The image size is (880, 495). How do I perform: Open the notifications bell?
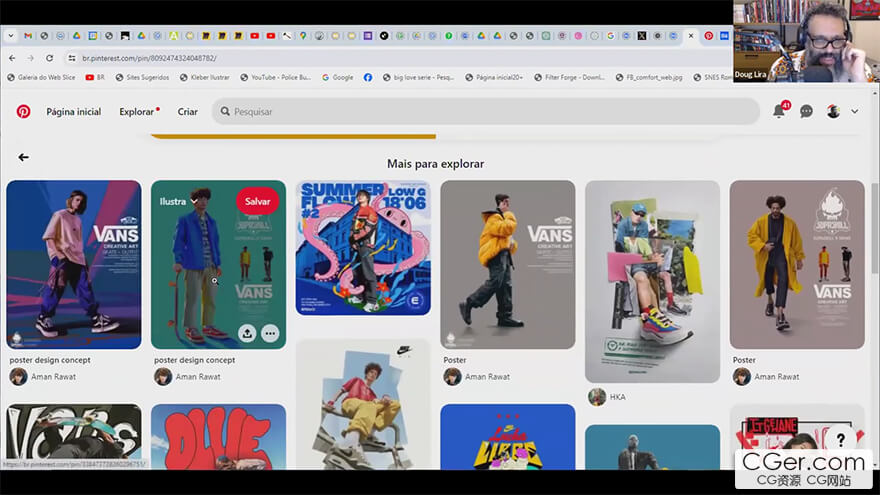(779, 111)
